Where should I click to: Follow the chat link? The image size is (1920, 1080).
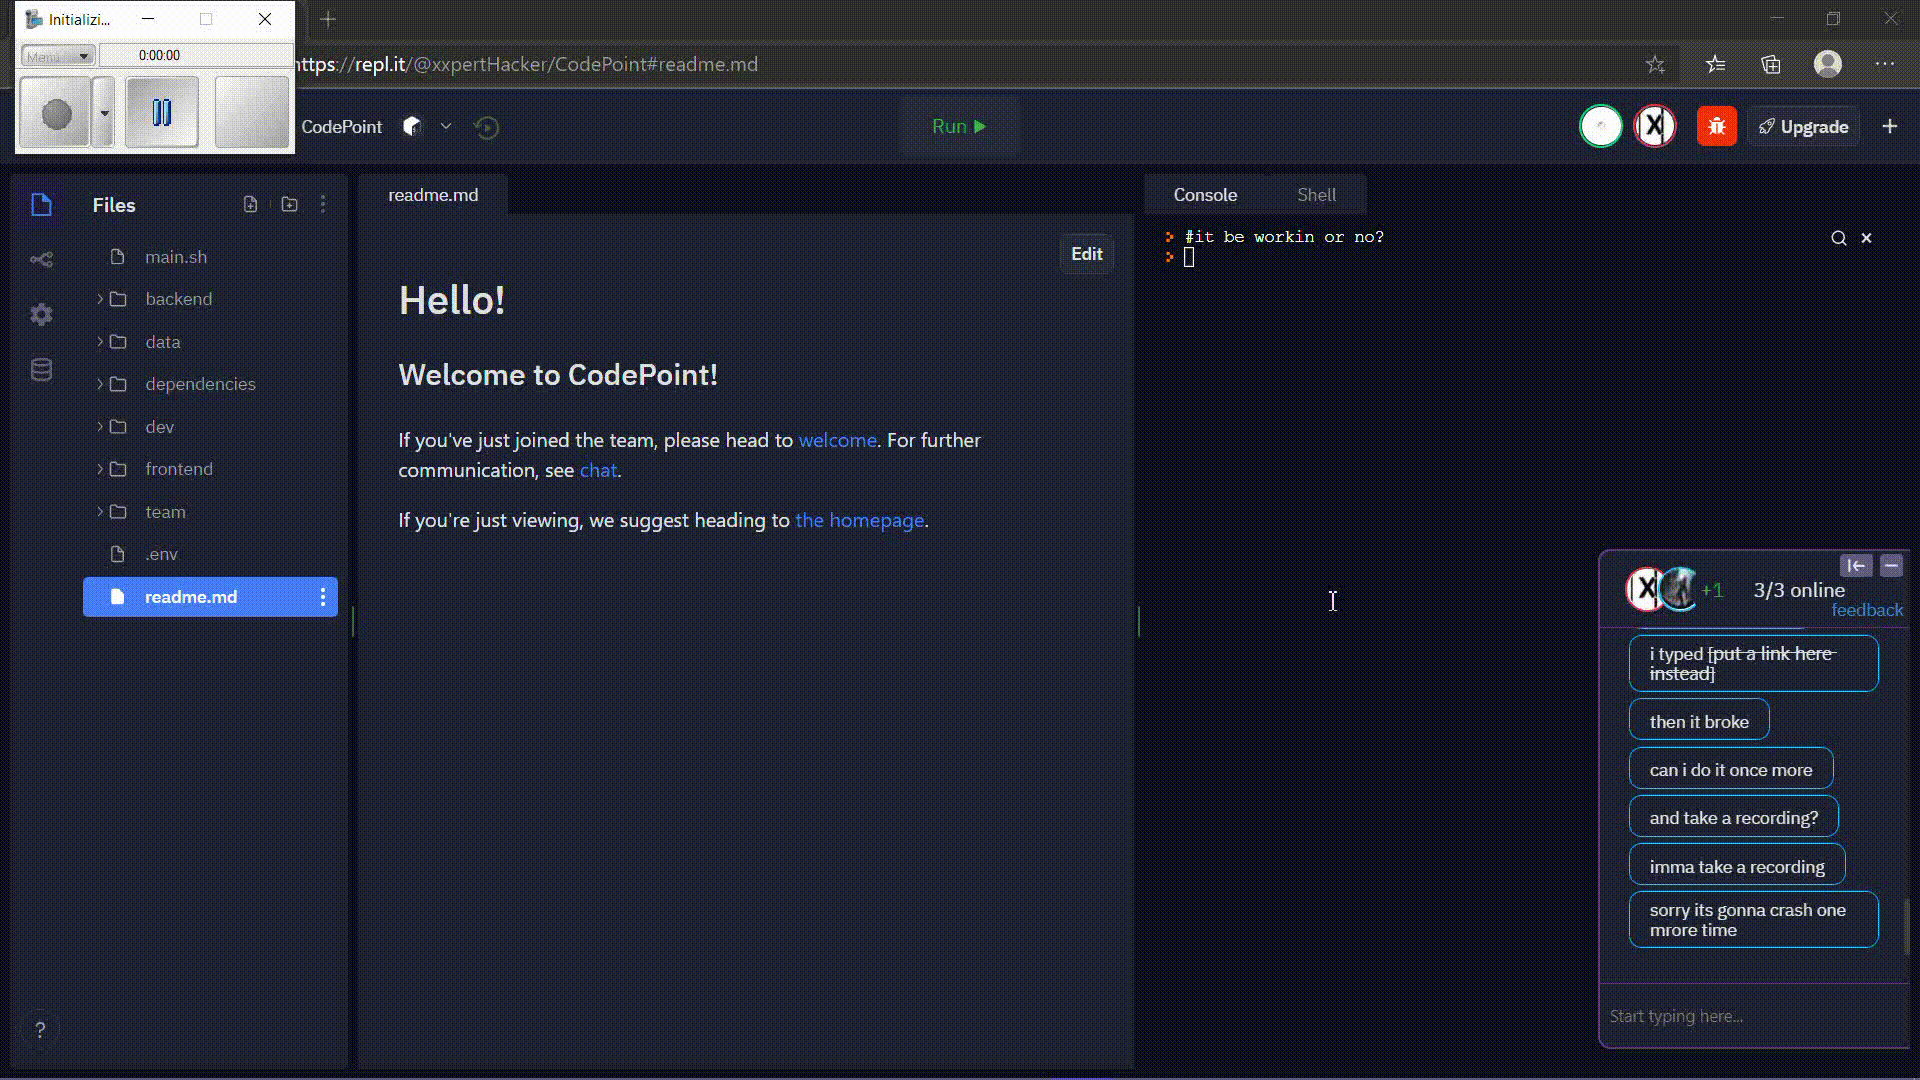(x=598, y=470)
